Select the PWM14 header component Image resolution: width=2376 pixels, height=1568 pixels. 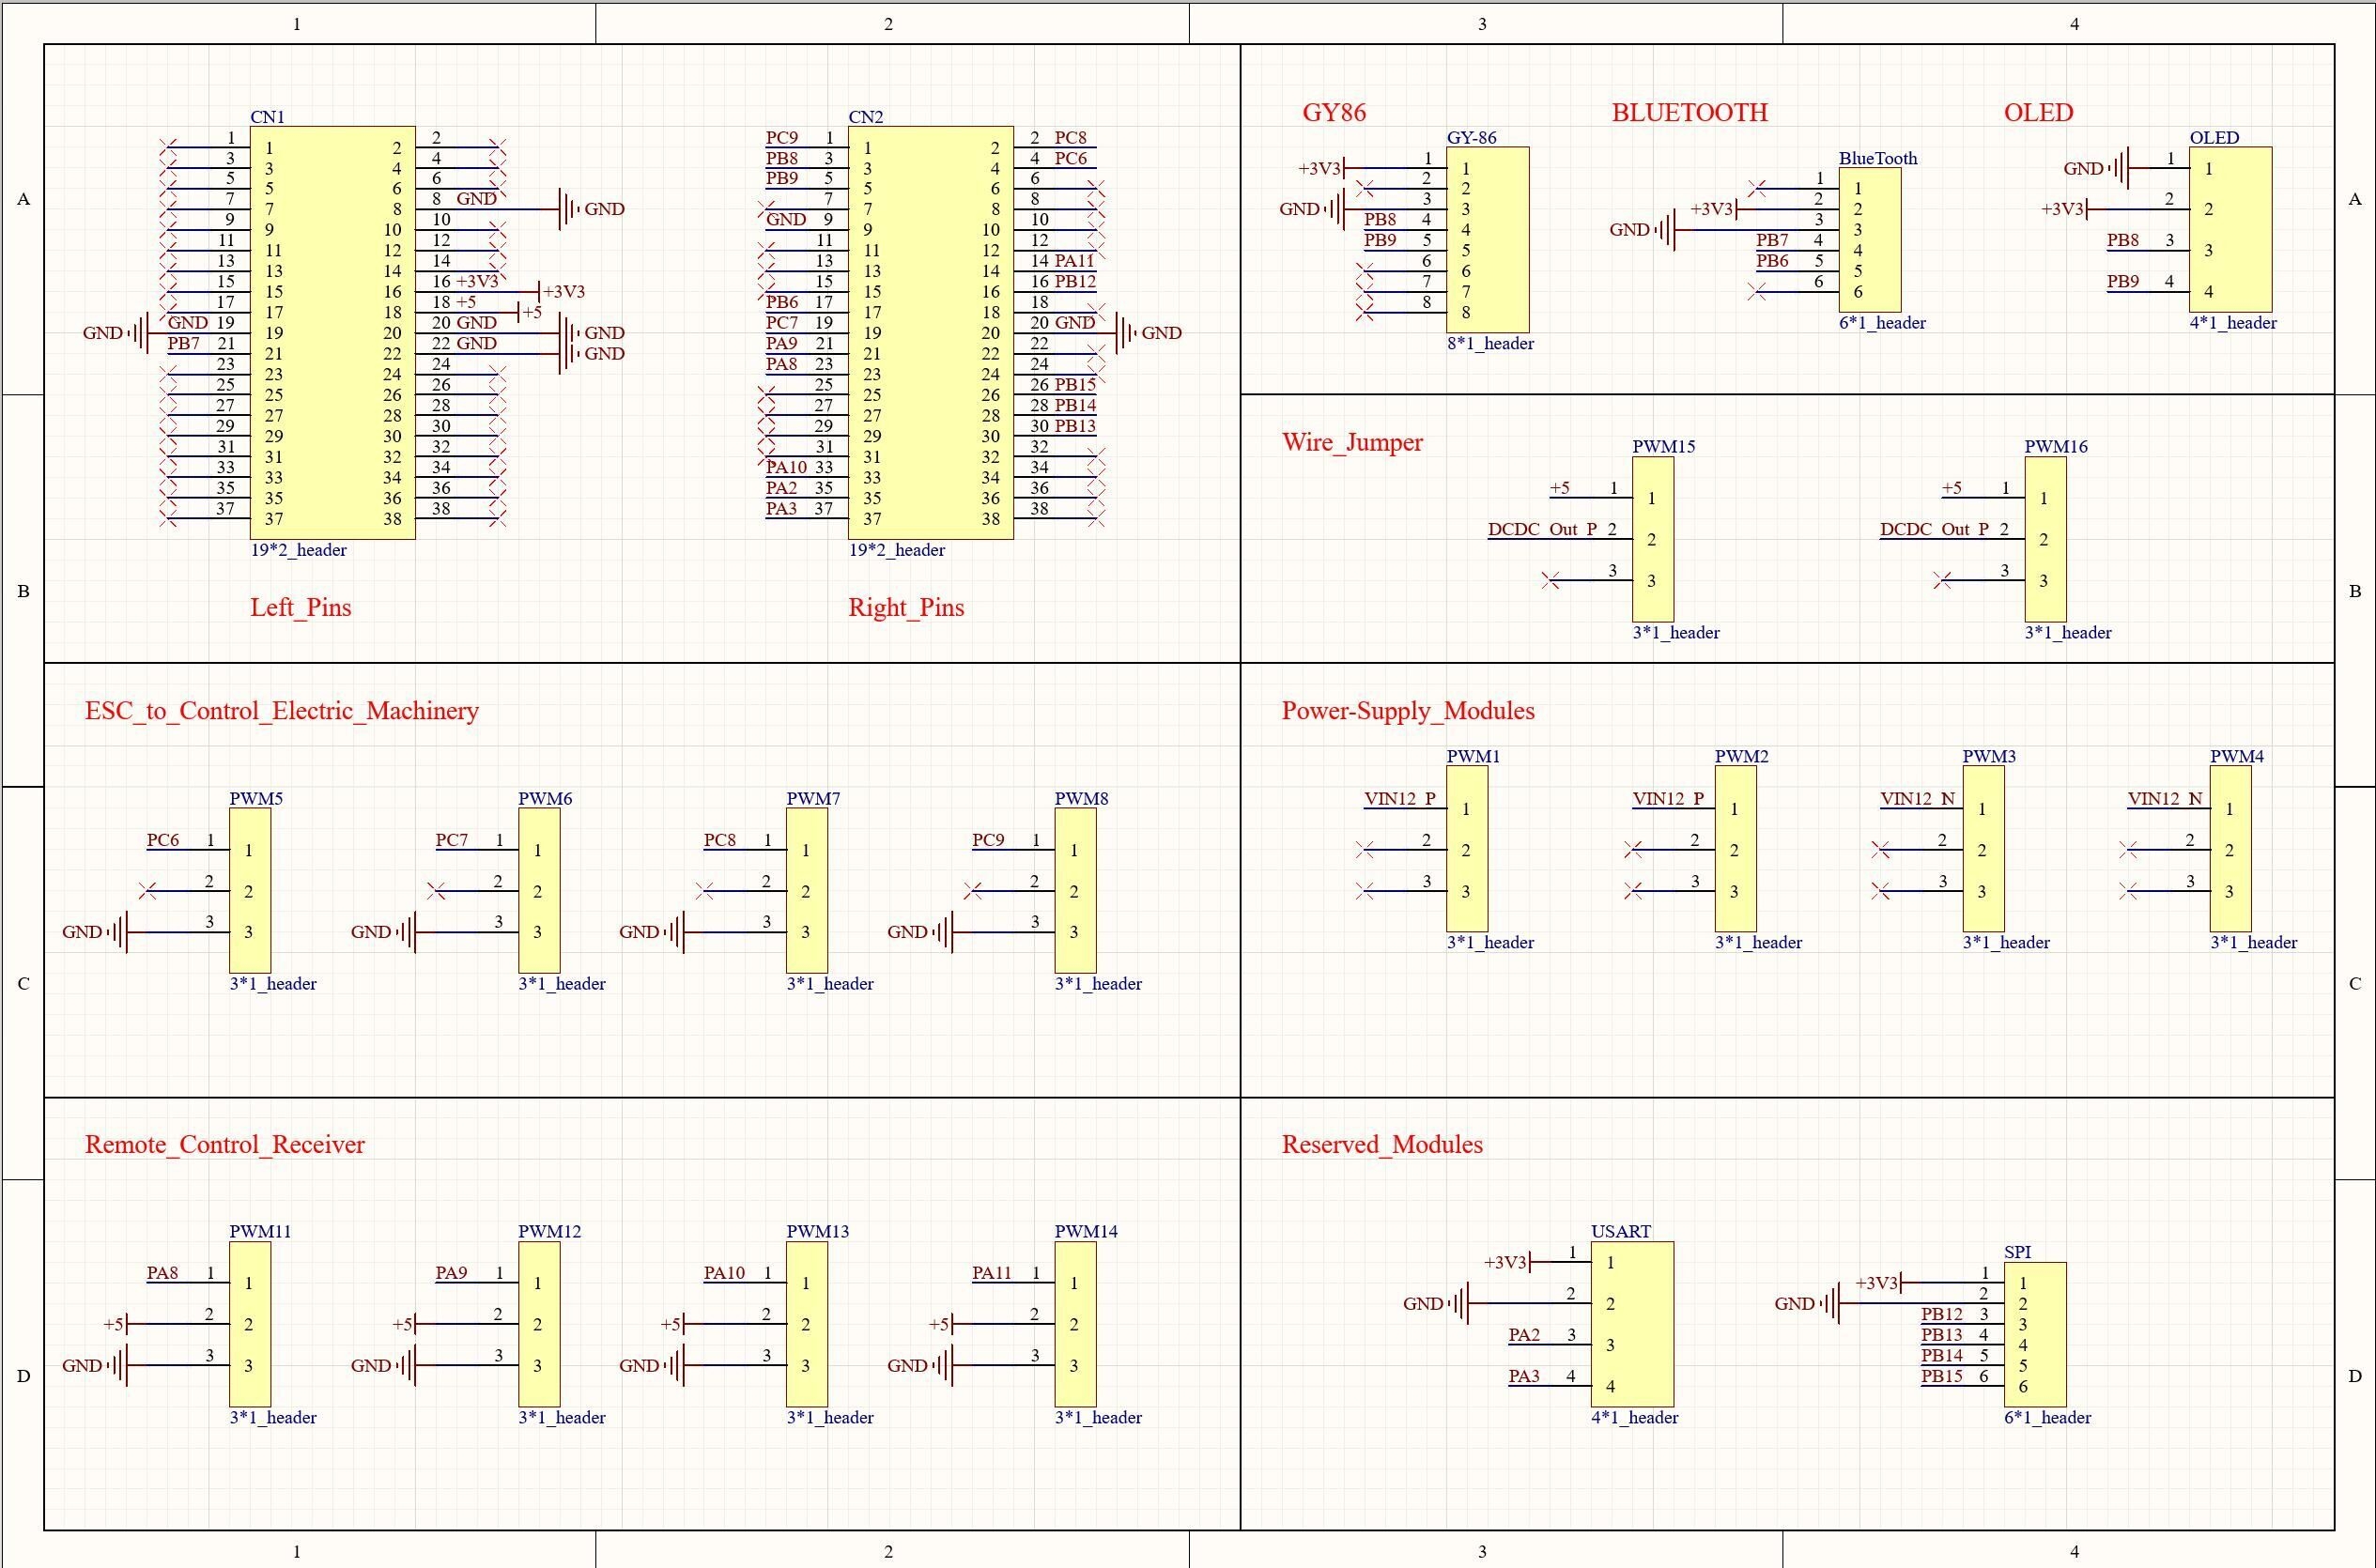tap(1075, 1324)
